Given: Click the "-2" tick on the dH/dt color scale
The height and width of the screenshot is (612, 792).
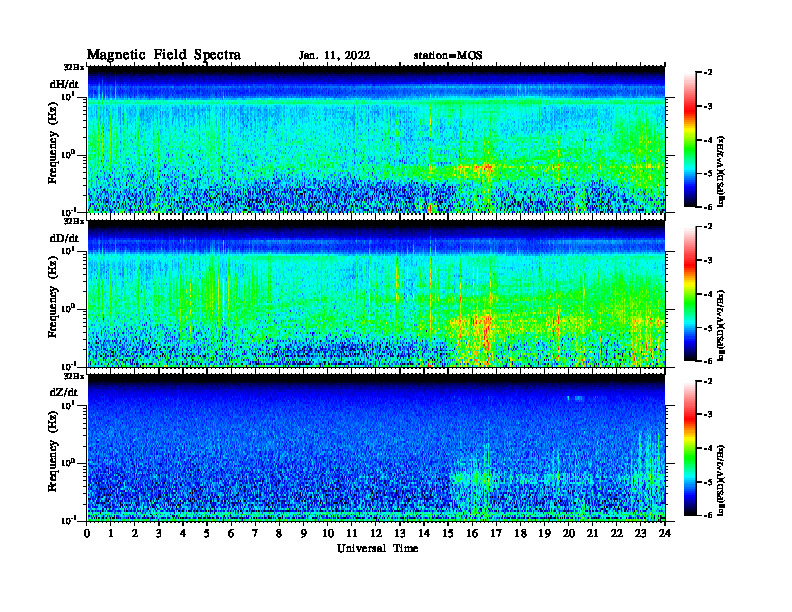Looking at the screenshot, I should coord(708,73).
